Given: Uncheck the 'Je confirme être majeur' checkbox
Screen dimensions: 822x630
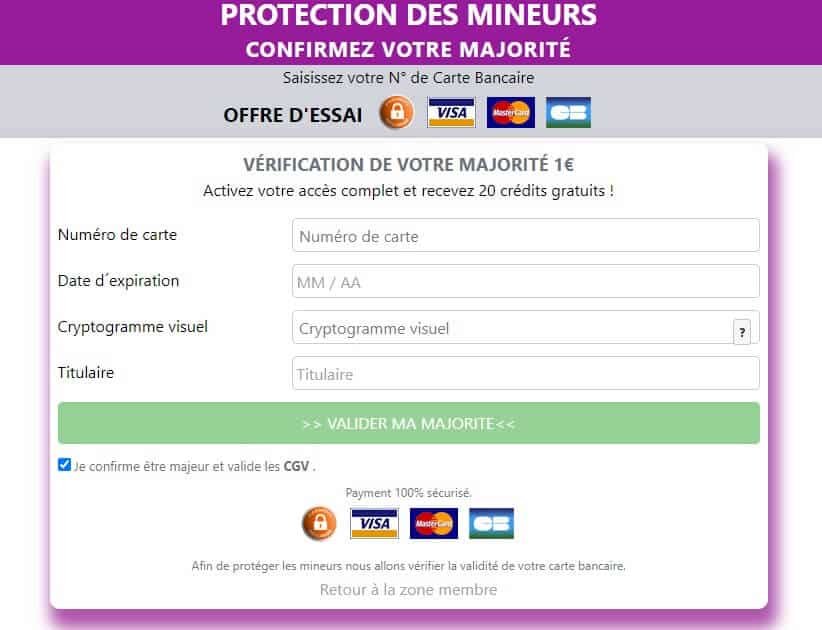Looking at the screenshot, I should (x=65, y=465).
